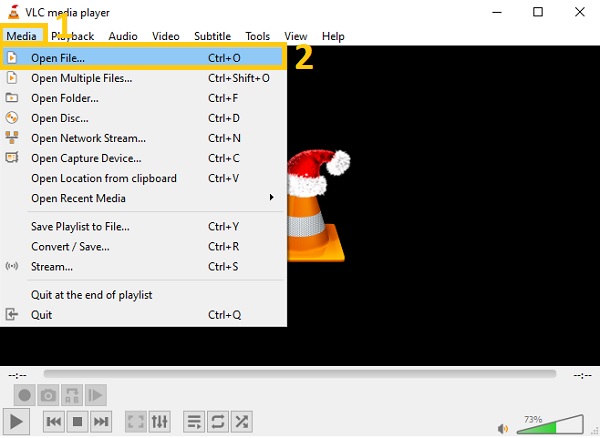Set volume on the 73% slider

(550, 425)
